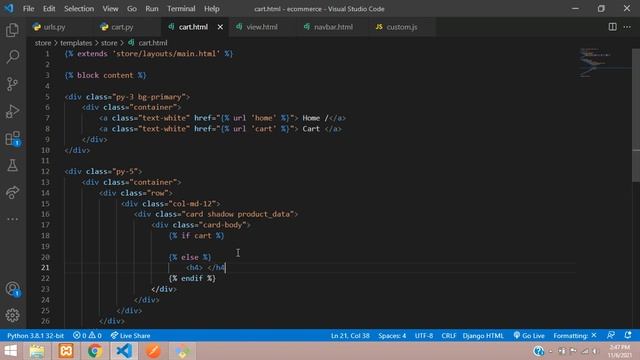Viewport: 640px width, 360px height.
Task: Open feedback icon in status bar
Action: tap(611, 336)
